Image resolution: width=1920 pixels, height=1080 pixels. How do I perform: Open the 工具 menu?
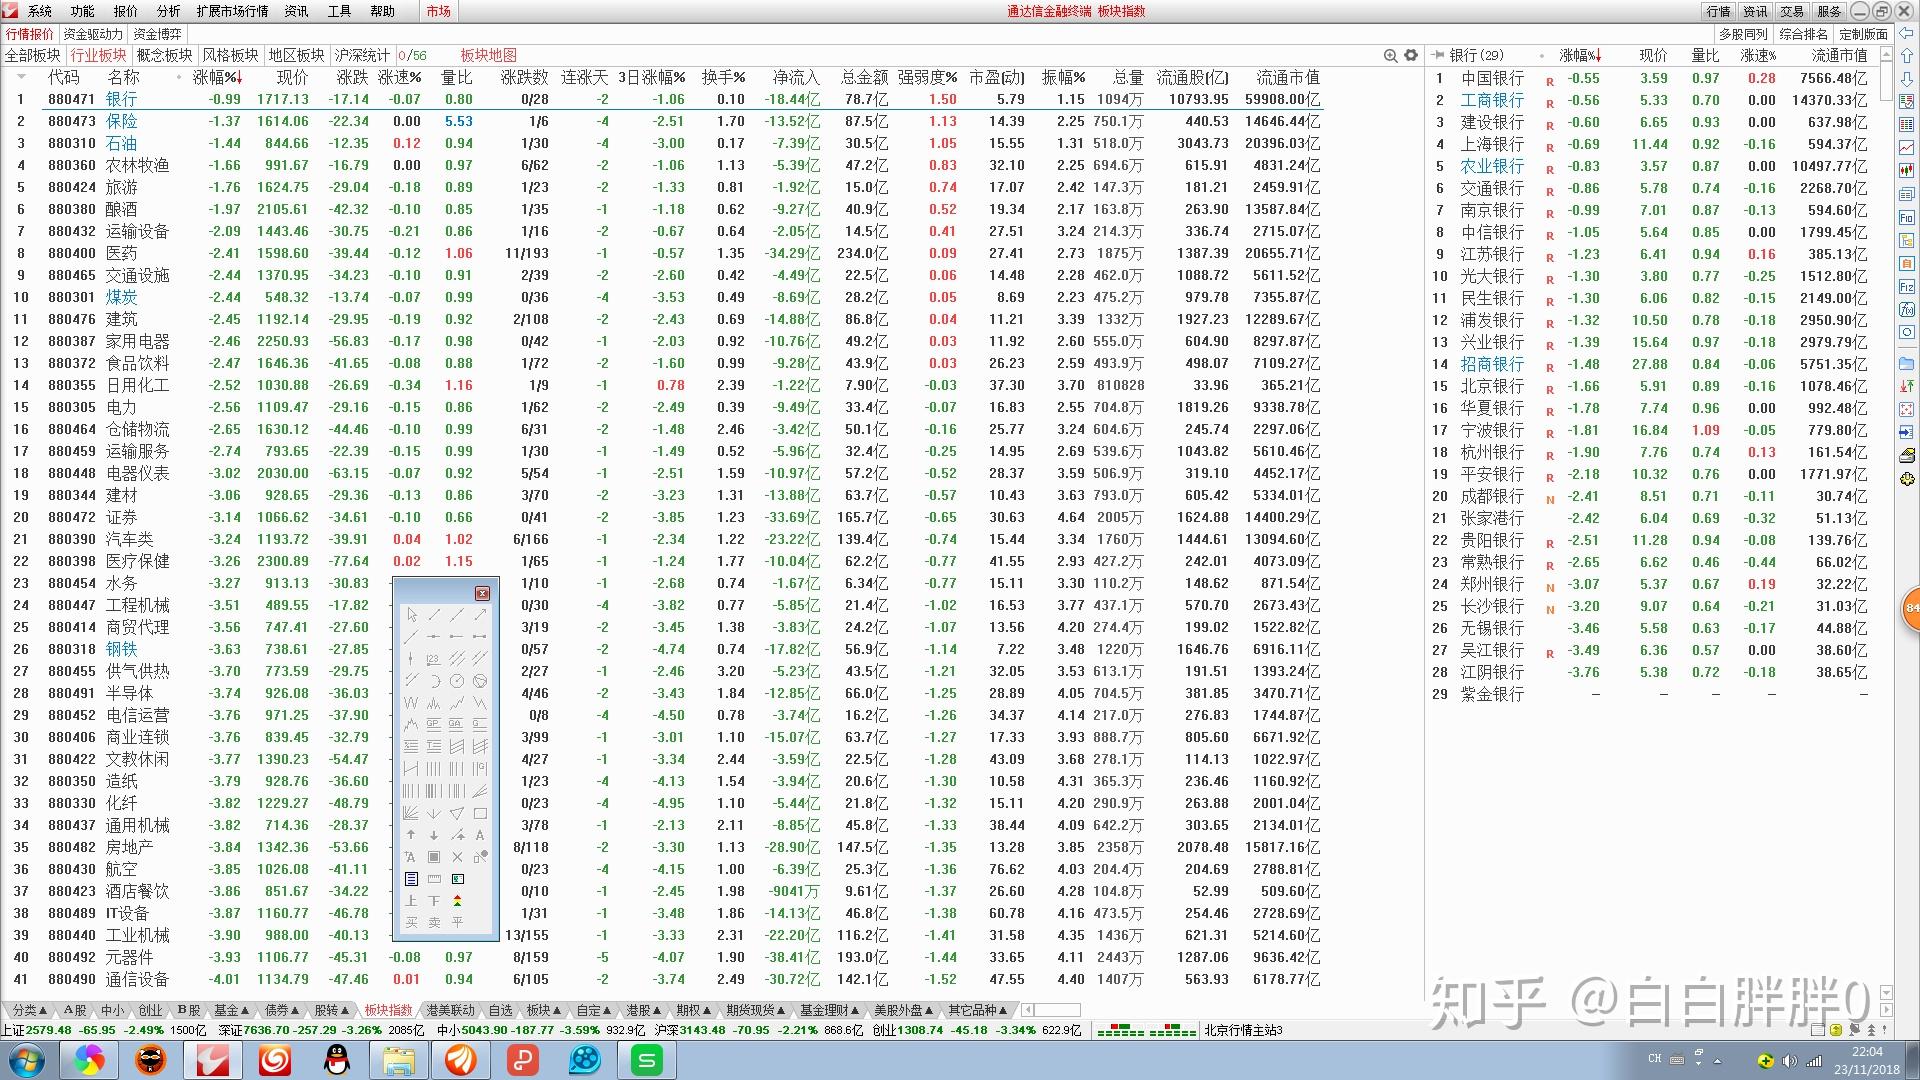click(x=340, y=11)
